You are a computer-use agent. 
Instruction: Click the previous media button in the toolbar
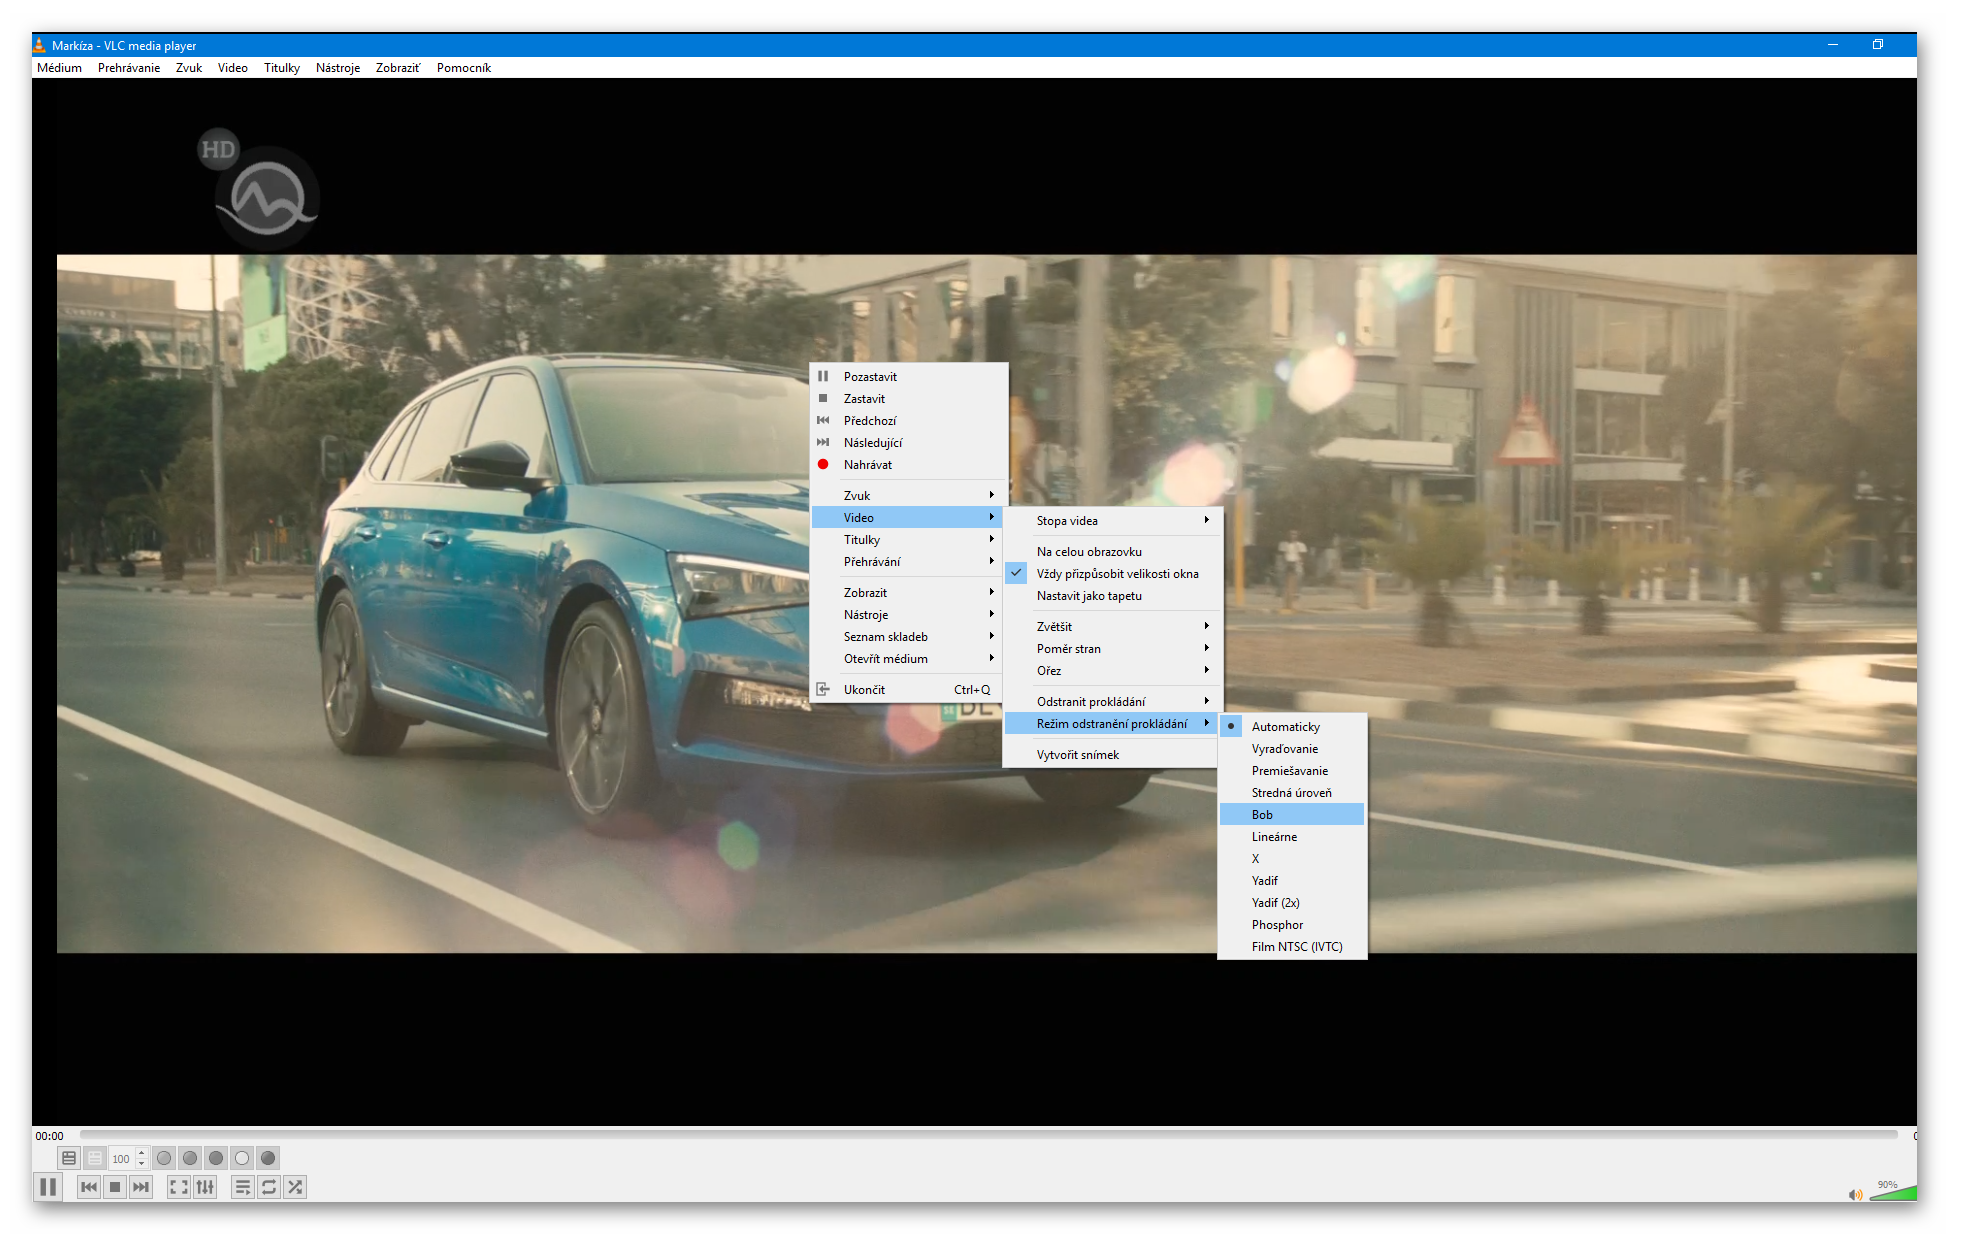tap(89, 1187)
